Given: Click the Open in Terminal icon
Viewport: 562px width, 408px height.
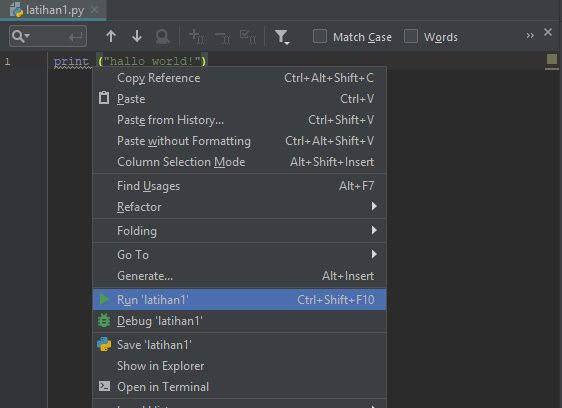Looking at the screenshot, I should point(104,386).
